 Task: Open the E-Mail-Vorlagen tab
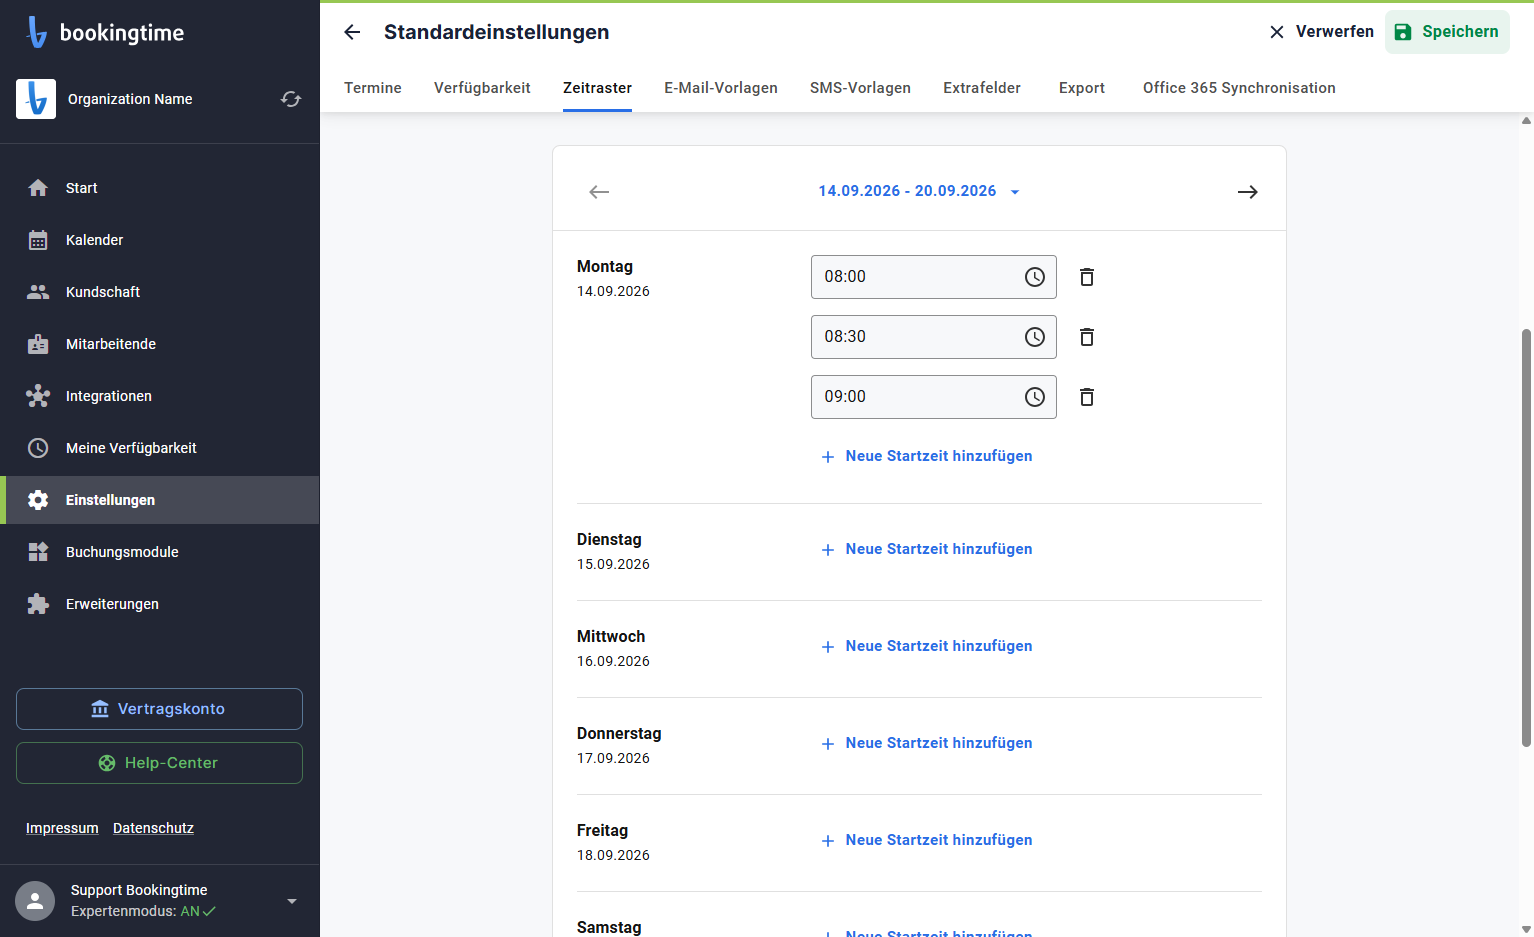721,88
